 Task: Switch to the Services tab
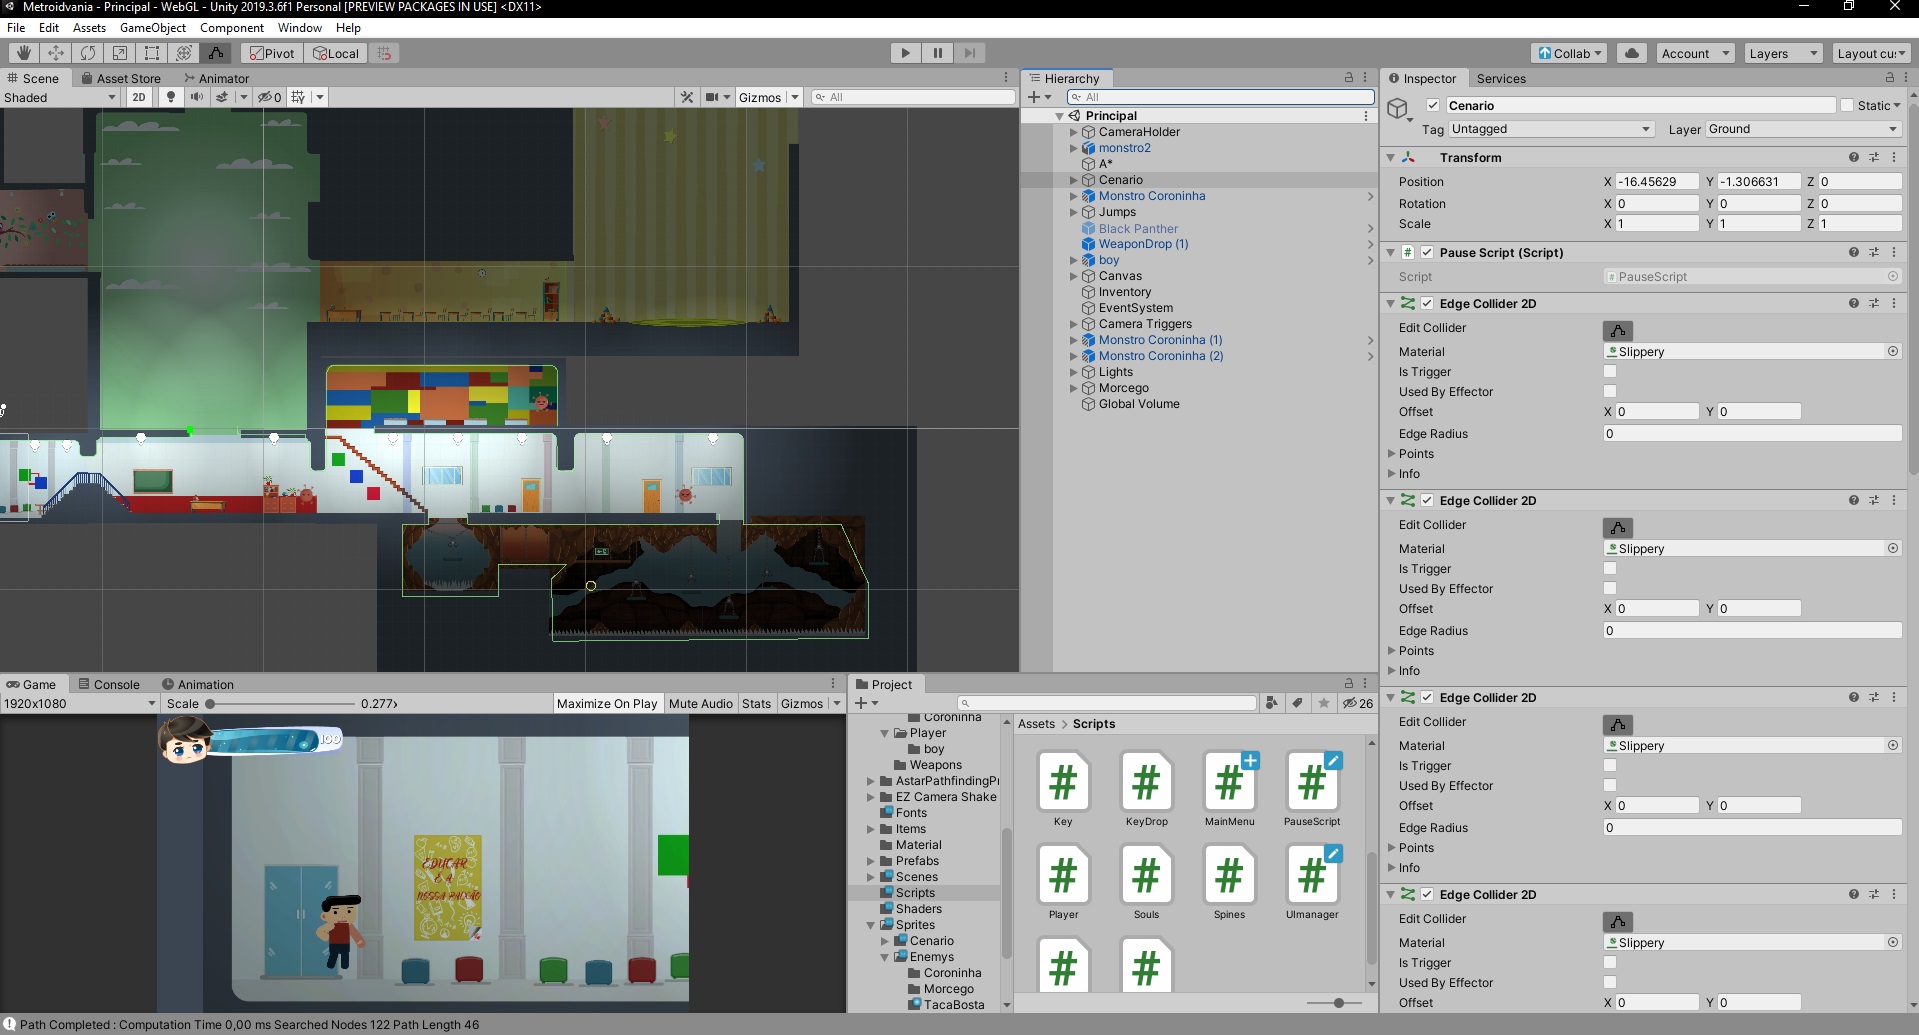tap(1501, 78)
